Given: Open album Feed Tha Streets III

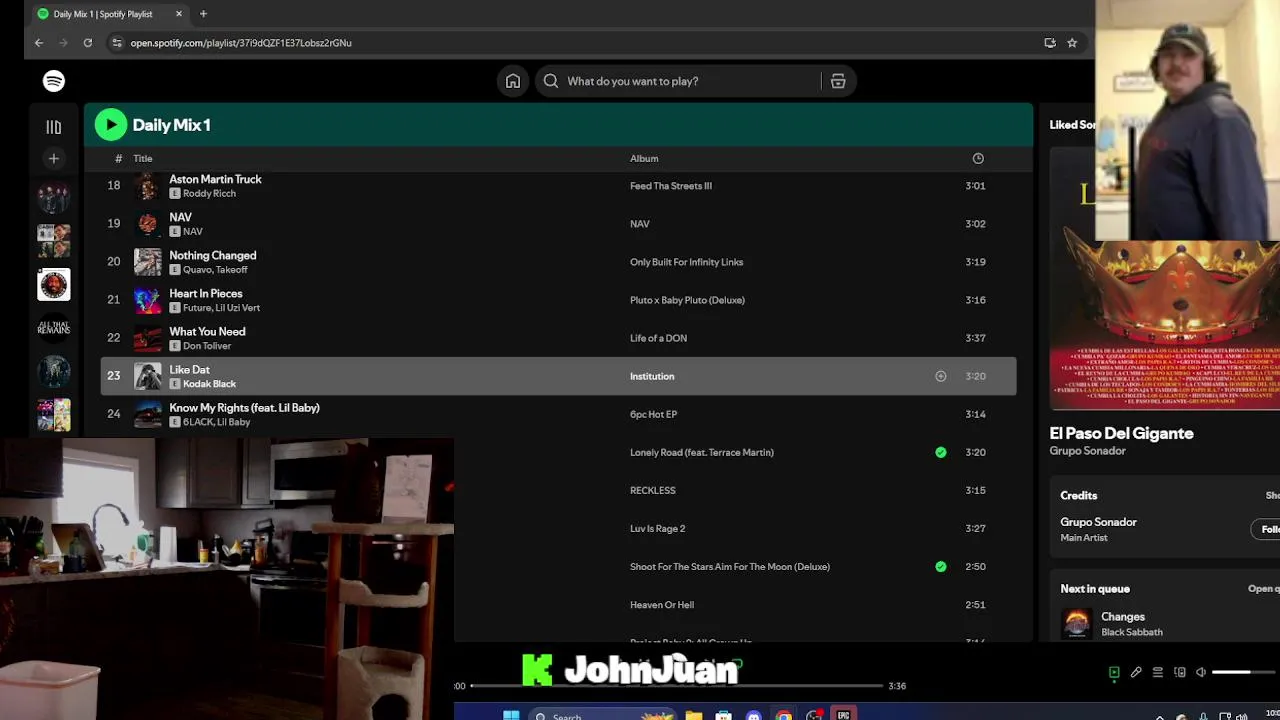Looking at the screenshot, I should coord(671,186).
